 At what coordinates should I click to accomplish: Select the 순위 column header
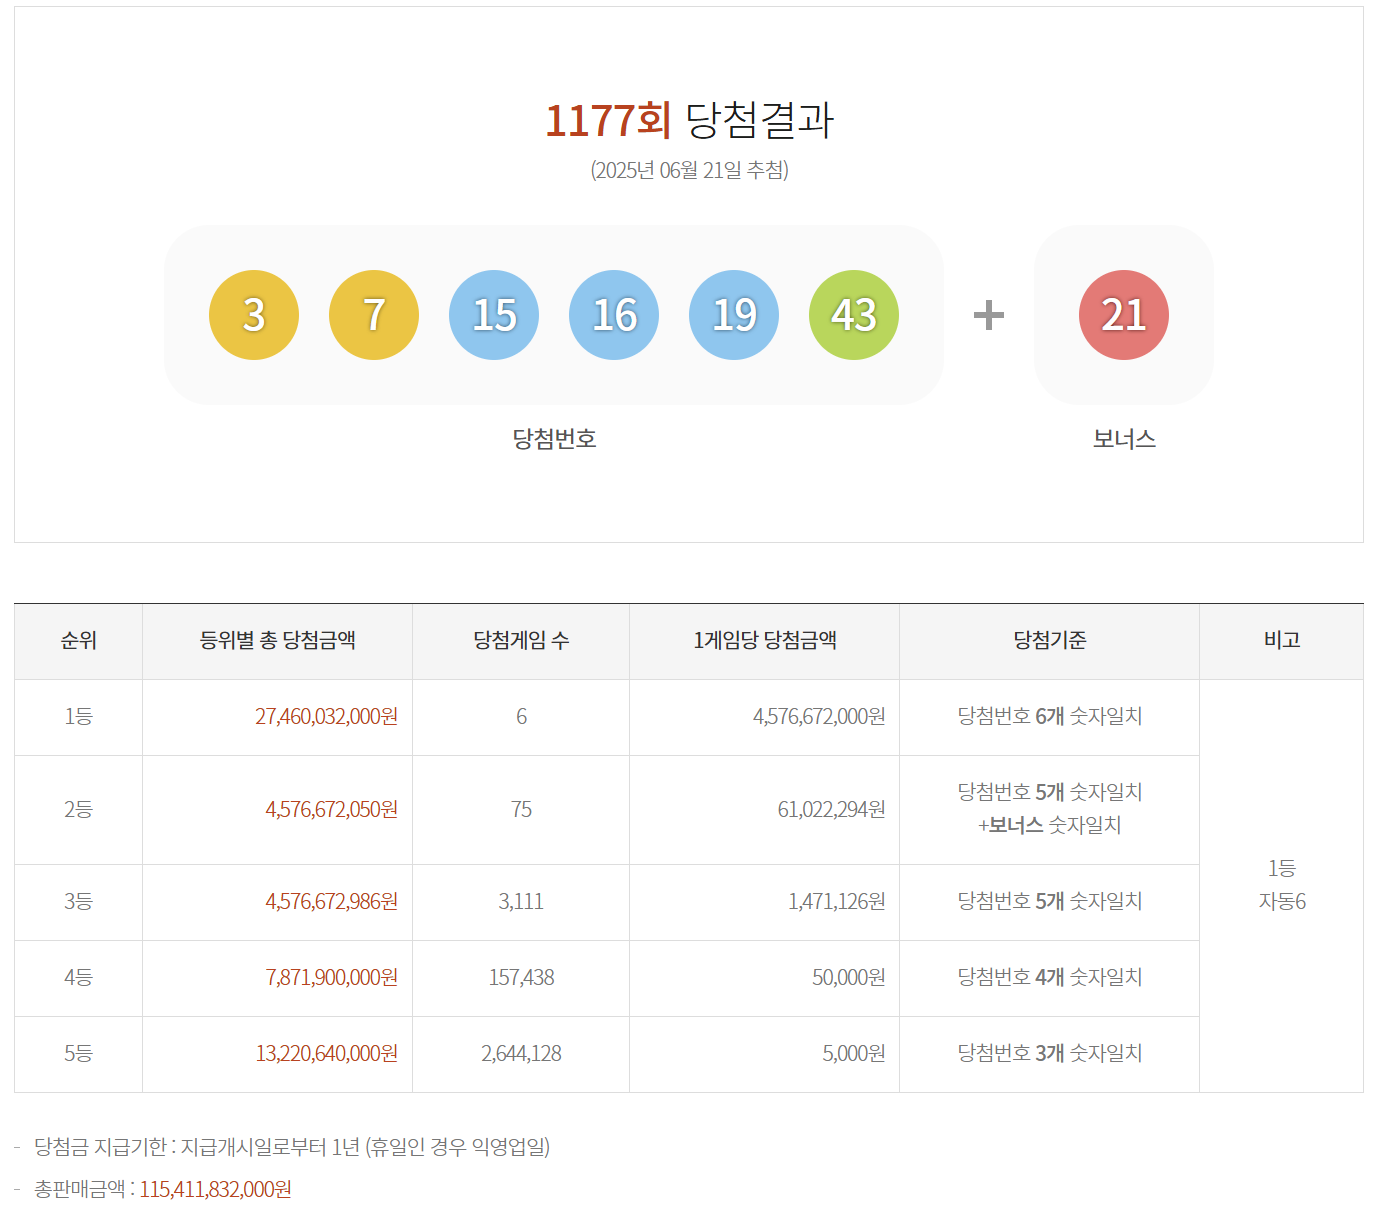[77, 641]
